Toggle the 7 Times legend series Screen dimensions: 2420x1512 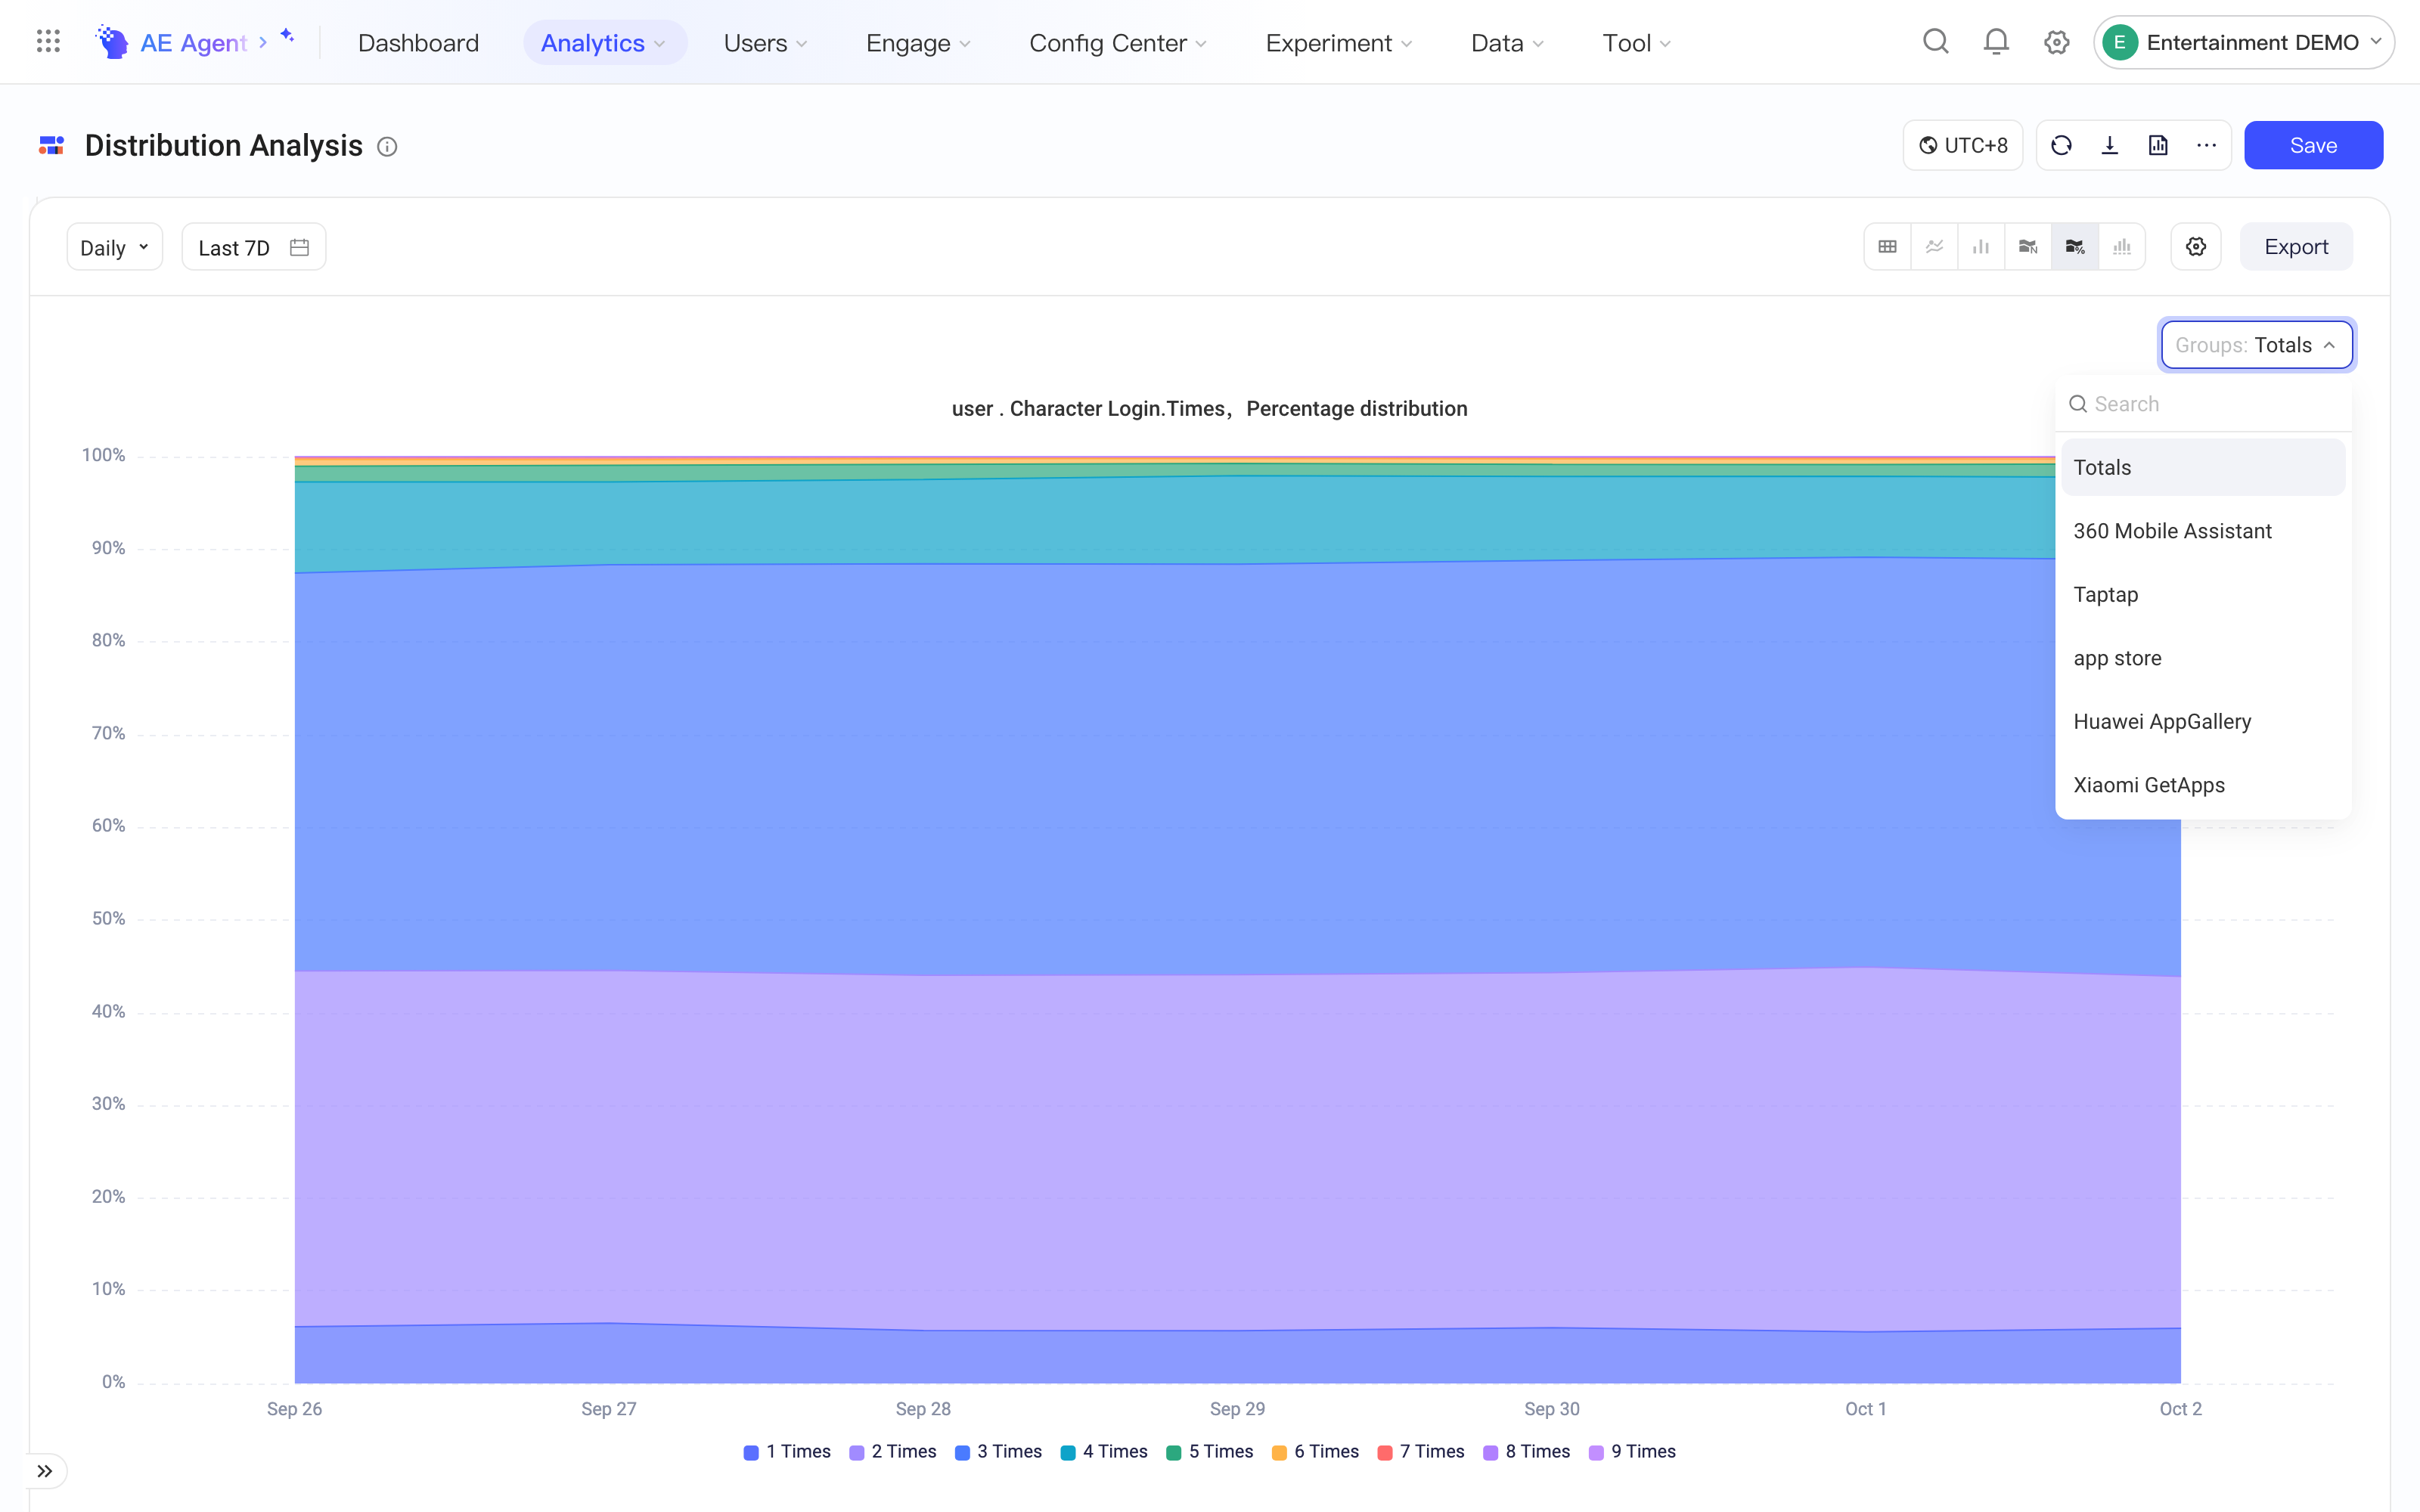[x=1421, y=1452]
